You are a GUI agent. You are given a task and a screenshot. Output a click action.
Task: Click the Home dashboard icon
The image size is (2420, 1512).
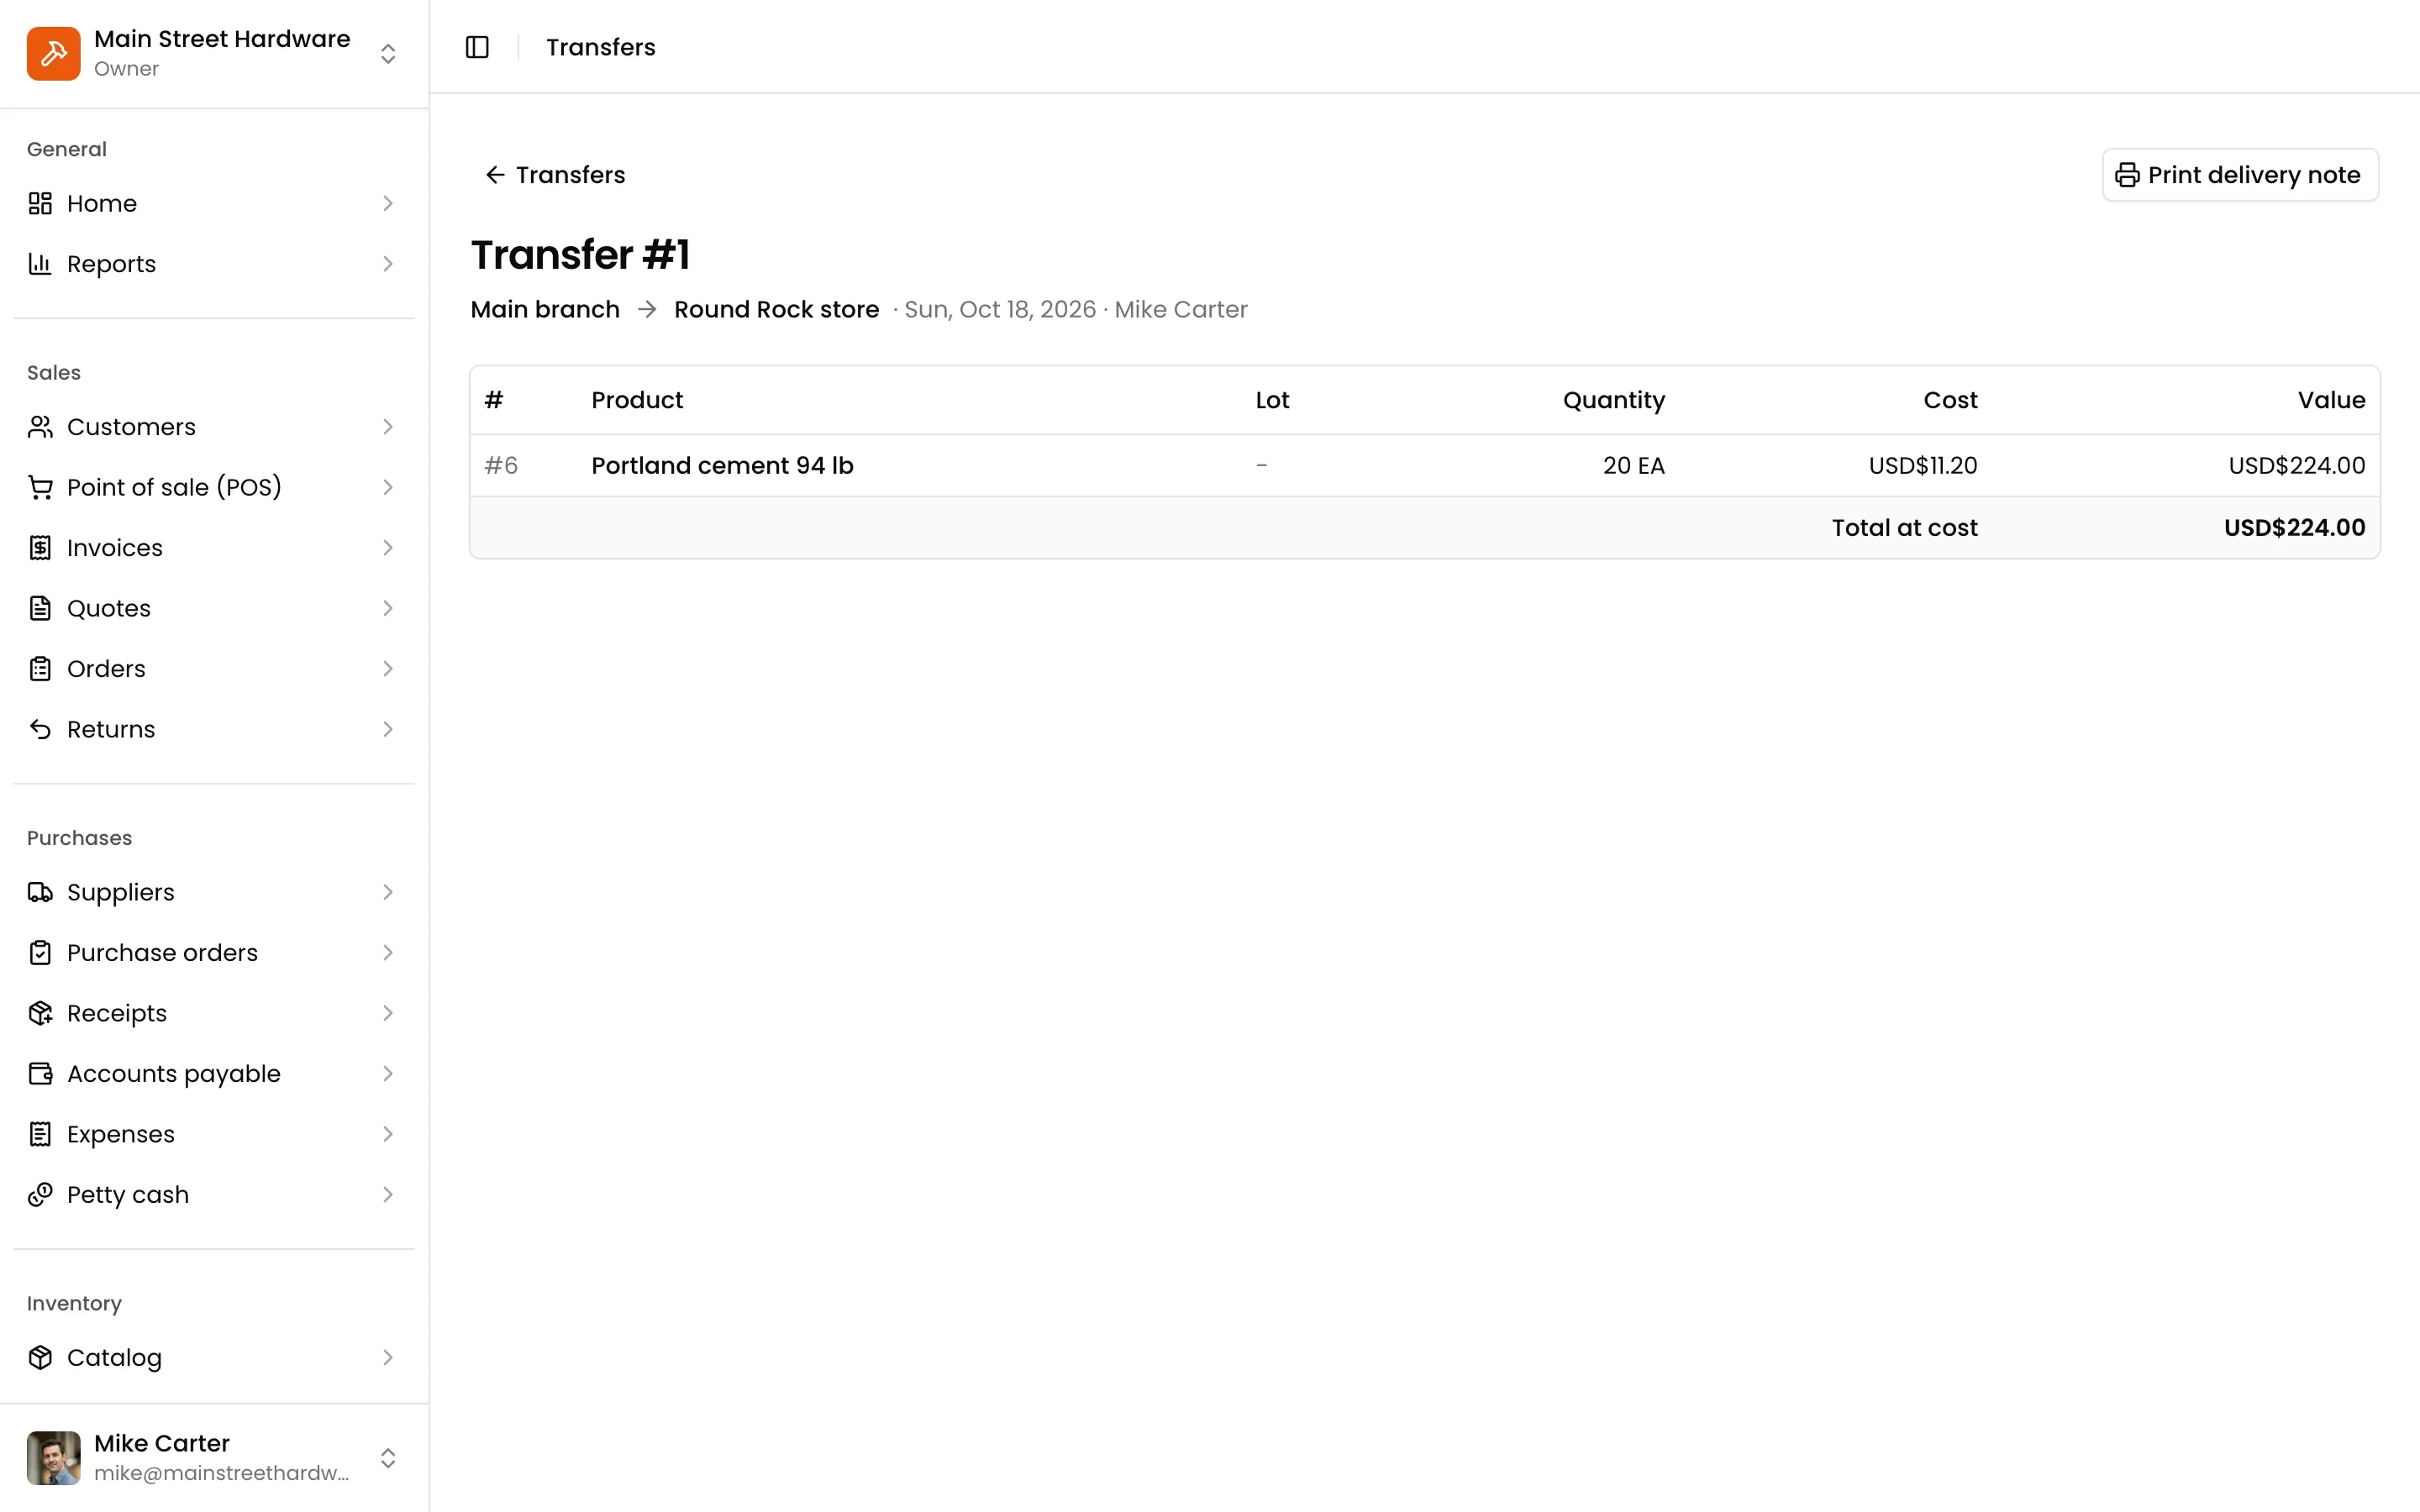click(x=40, y=203)
